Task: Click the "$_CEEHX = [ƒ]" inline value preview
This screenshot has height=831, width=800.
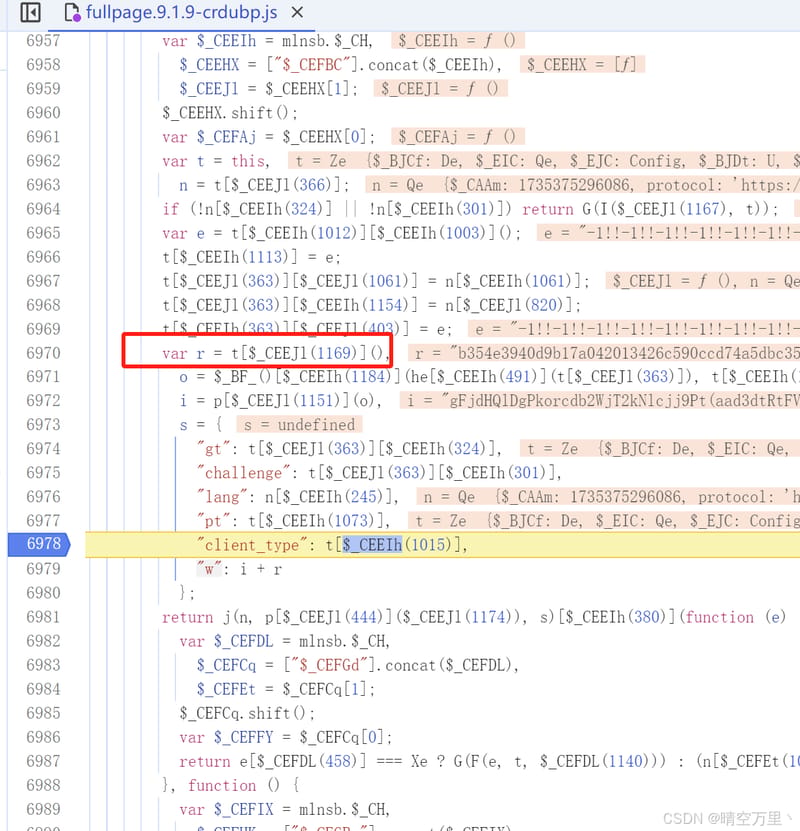Action: (x=582, y=65)
